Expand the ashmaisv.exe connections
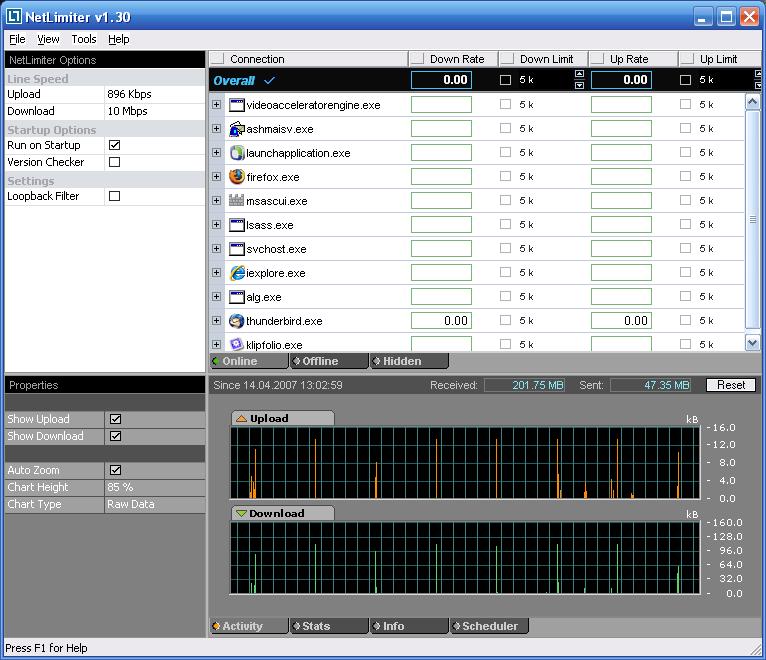This screenshot has height=660, width=766. tap(216, 128)
